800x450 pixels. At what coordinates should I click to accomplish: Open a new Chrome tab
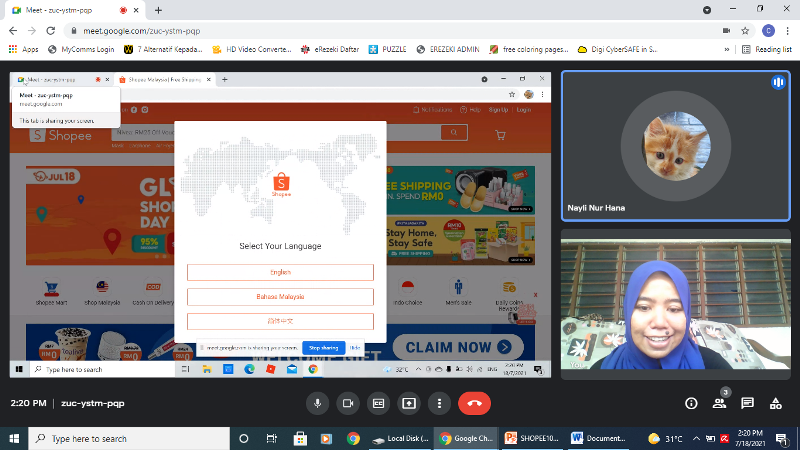(158, 10)
